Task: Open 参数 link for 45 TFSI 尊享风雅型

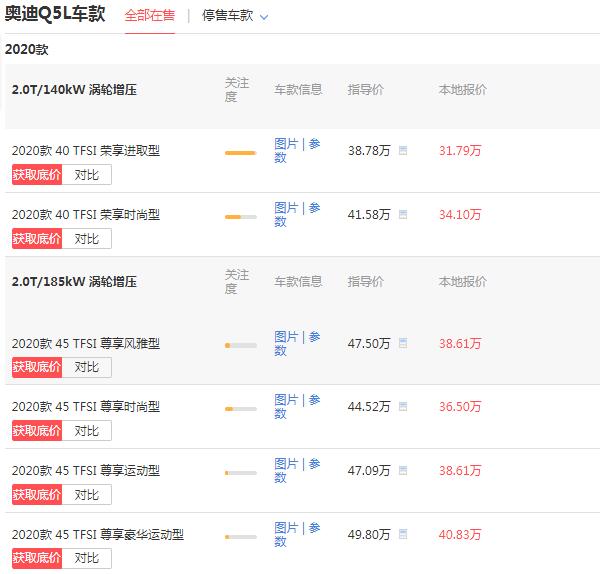Action: click(314, 337)
